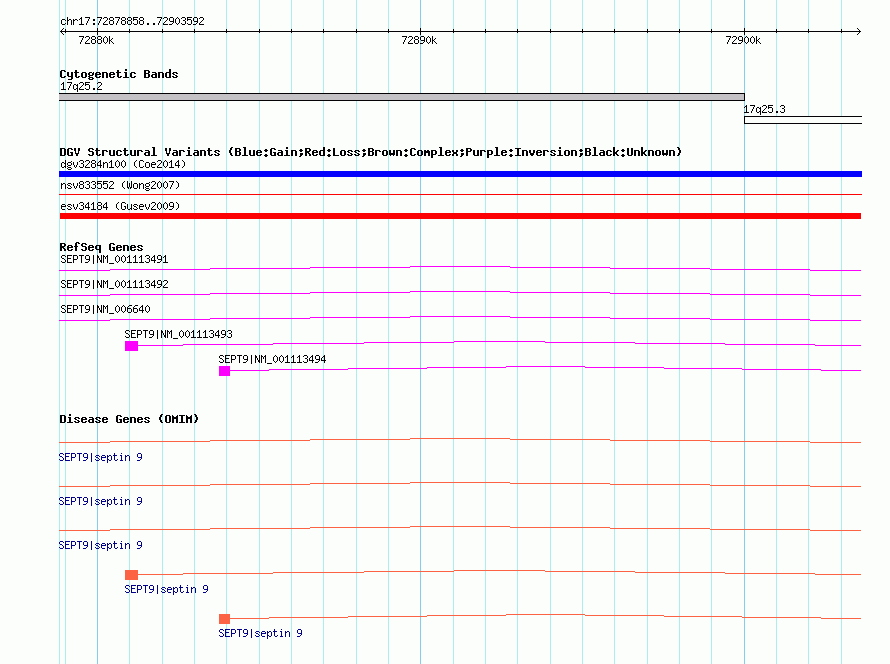
Task: Click the Disease Genes (OMIM) track title
Action: point(129,419)
